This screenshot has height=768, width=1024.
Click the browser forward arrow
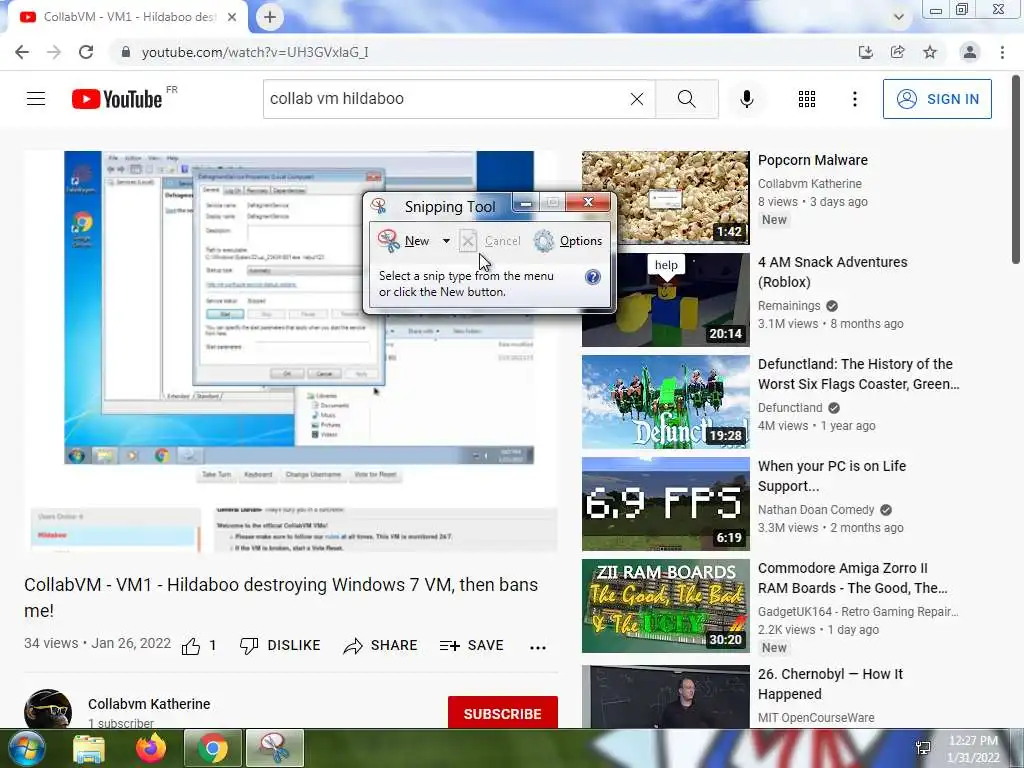54,52
